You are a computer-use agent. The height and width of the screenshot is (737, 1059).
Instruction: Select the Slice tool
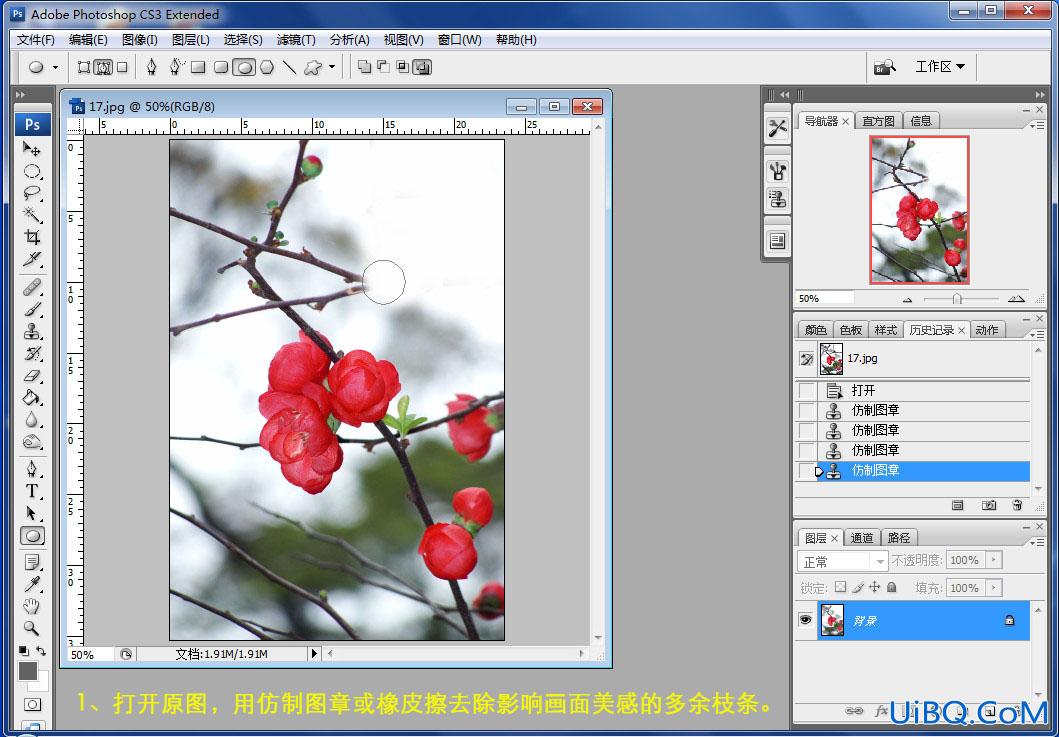pyautogui.click(x=32, y=259)
